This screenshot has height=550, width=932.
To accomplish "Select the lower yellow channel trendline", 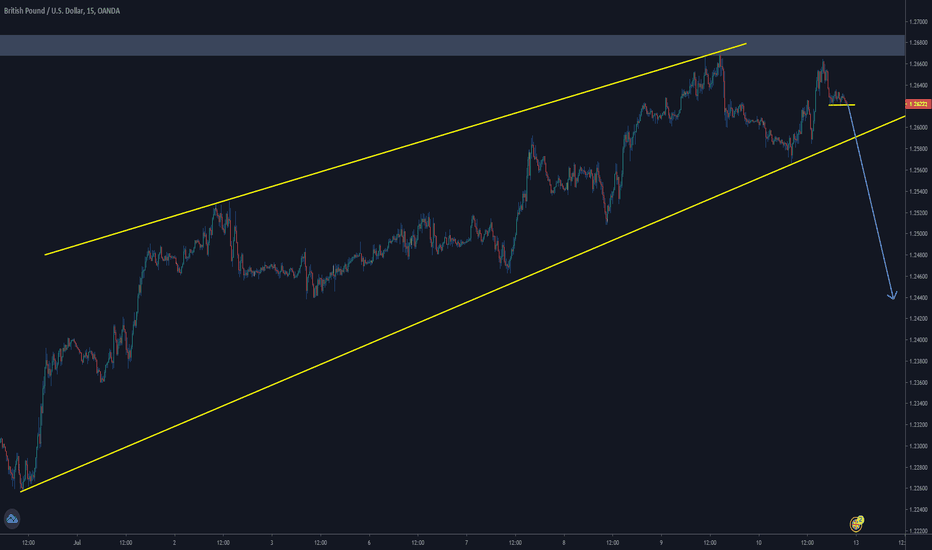I will (x=462, y=304).
